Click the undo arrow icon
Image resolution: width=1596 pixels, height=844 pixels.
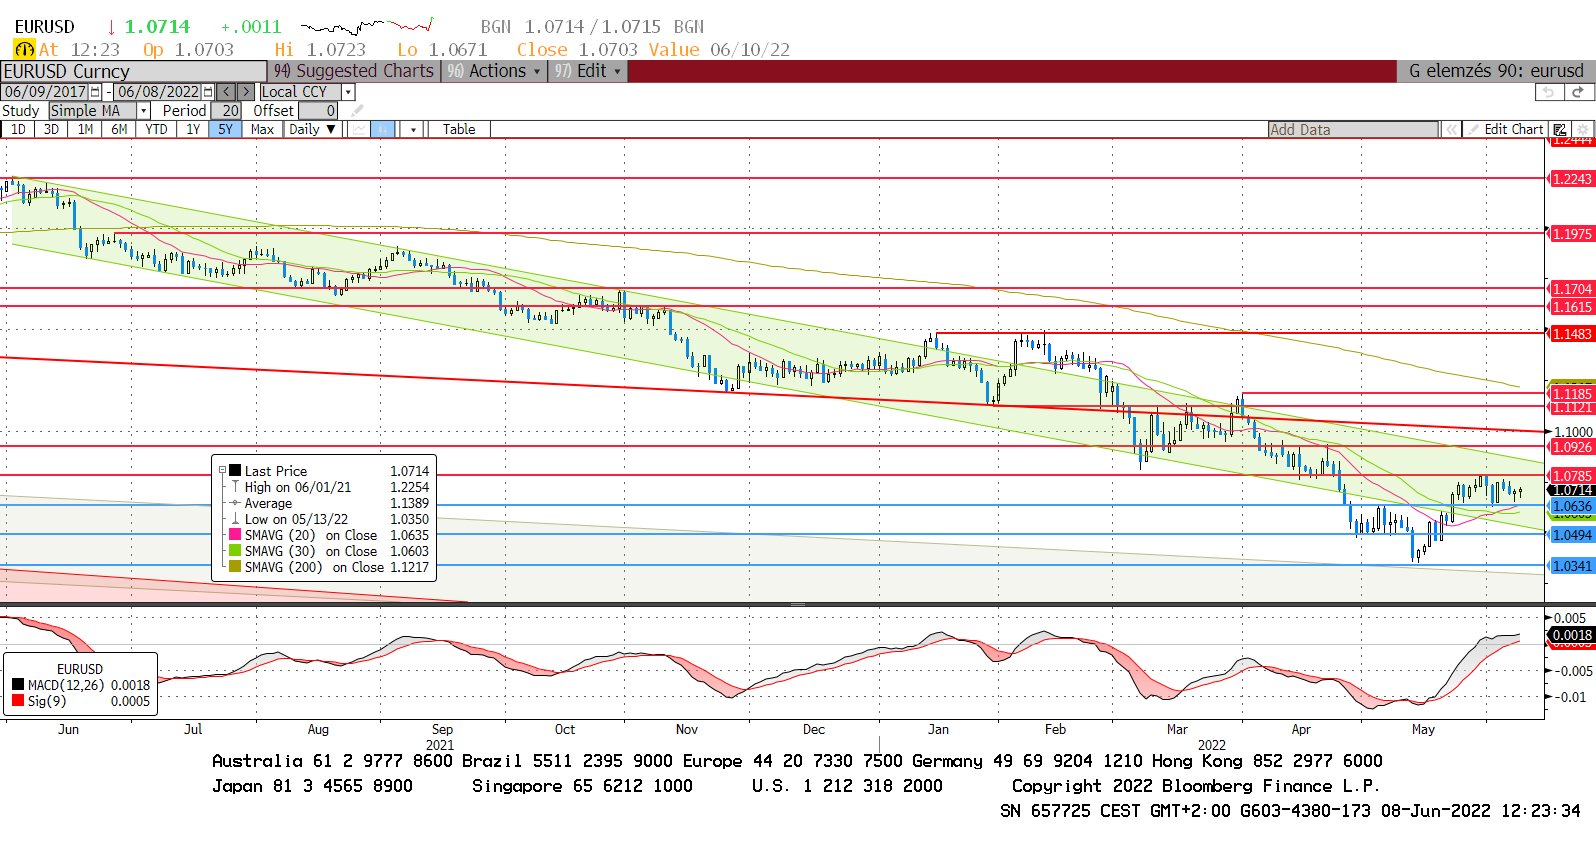pyautogui.click(x=1548, y=92)
